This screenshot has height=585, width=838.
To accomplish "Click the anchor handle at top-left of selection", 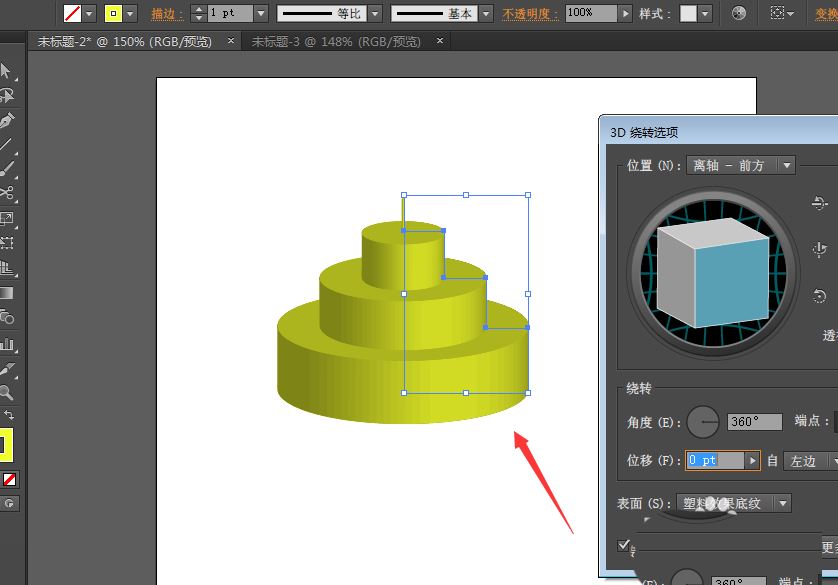I will tap(404, 195).
